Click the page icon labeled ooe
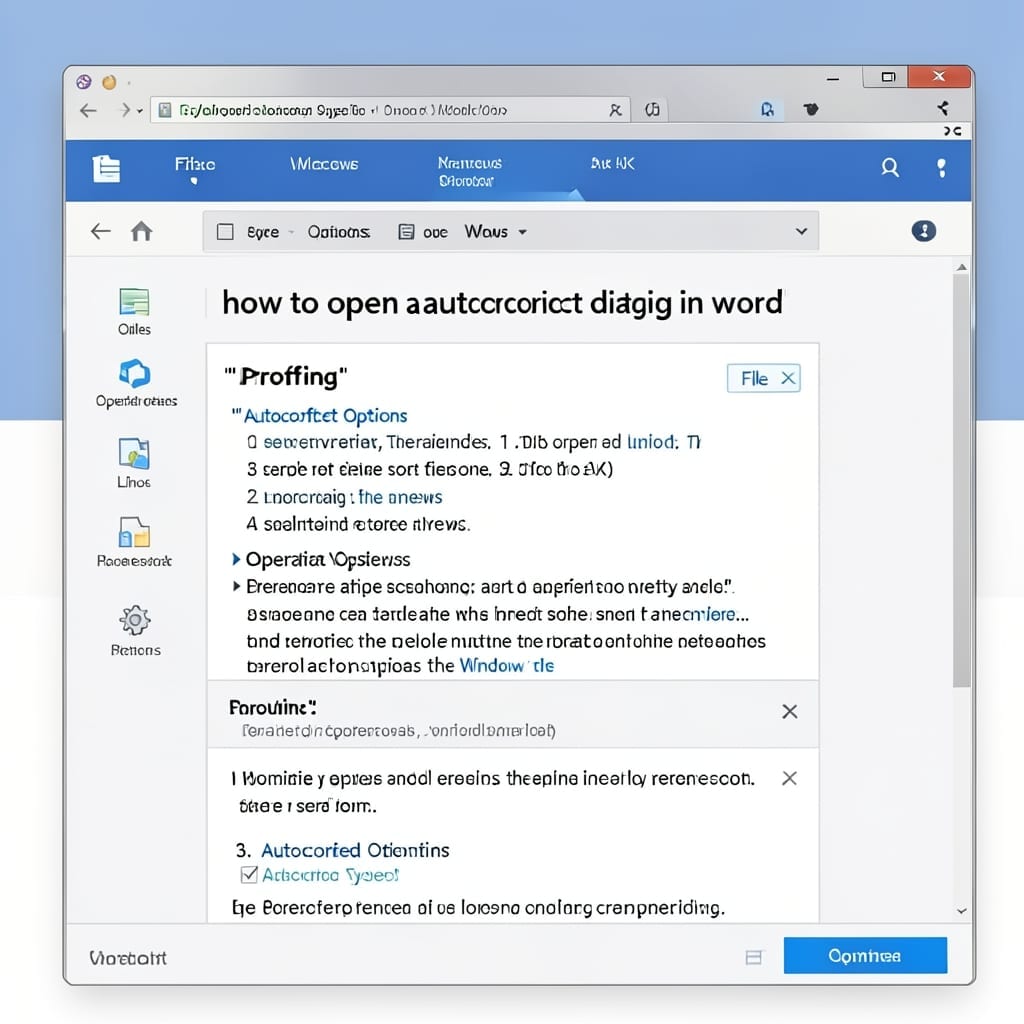Screen dimensions: 1024x1024 pos(406,232)
